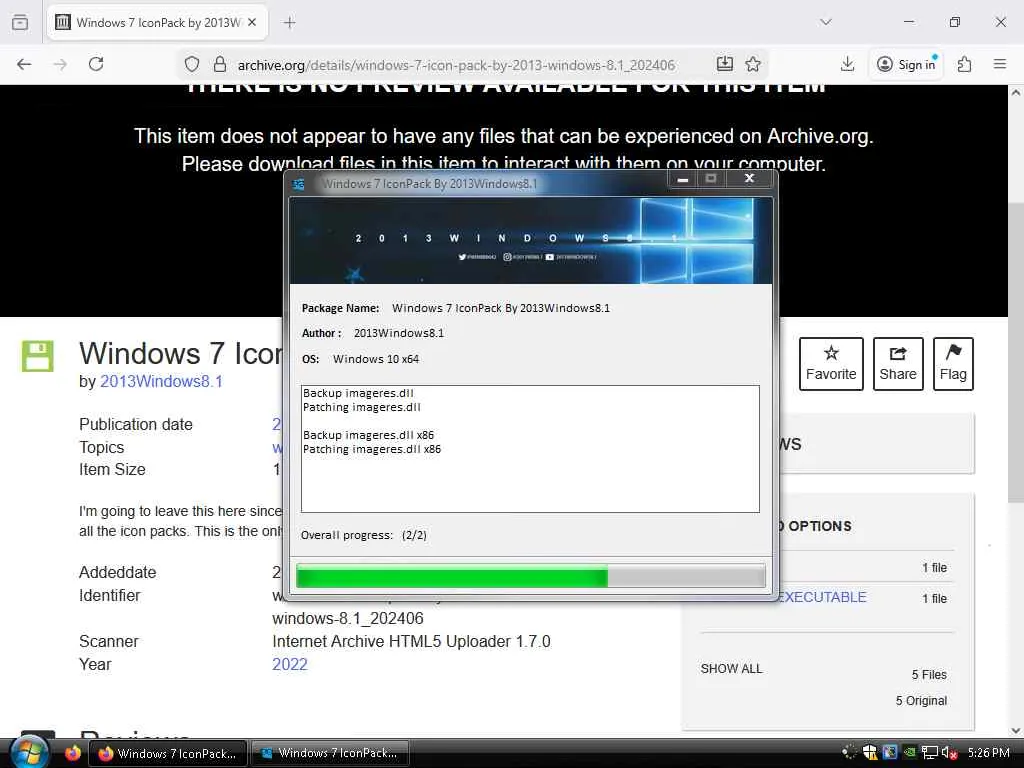This screenshot has width=1024, height=768.
Task: Bookmark this page with the star icon
Action: [753, 64]
